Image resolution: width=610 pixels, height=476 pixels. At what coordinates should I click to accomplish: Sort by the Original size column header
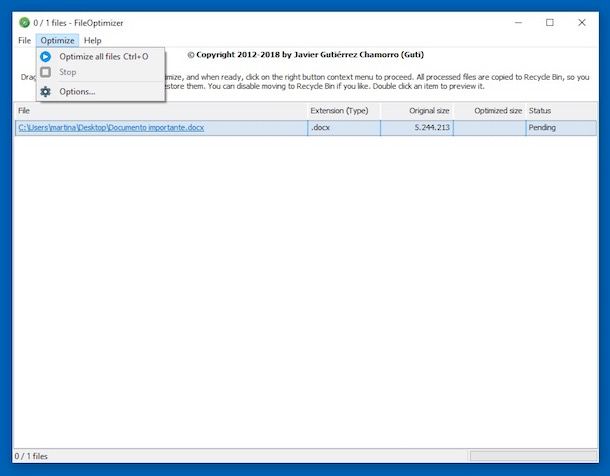coord(417,111)
